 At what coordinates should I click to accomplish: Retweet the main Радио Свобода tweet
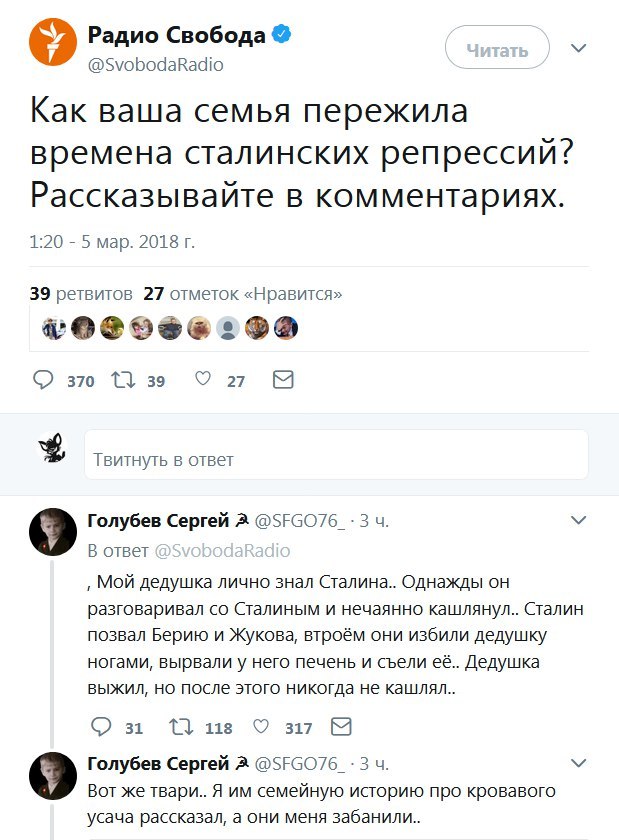point(123,380)
